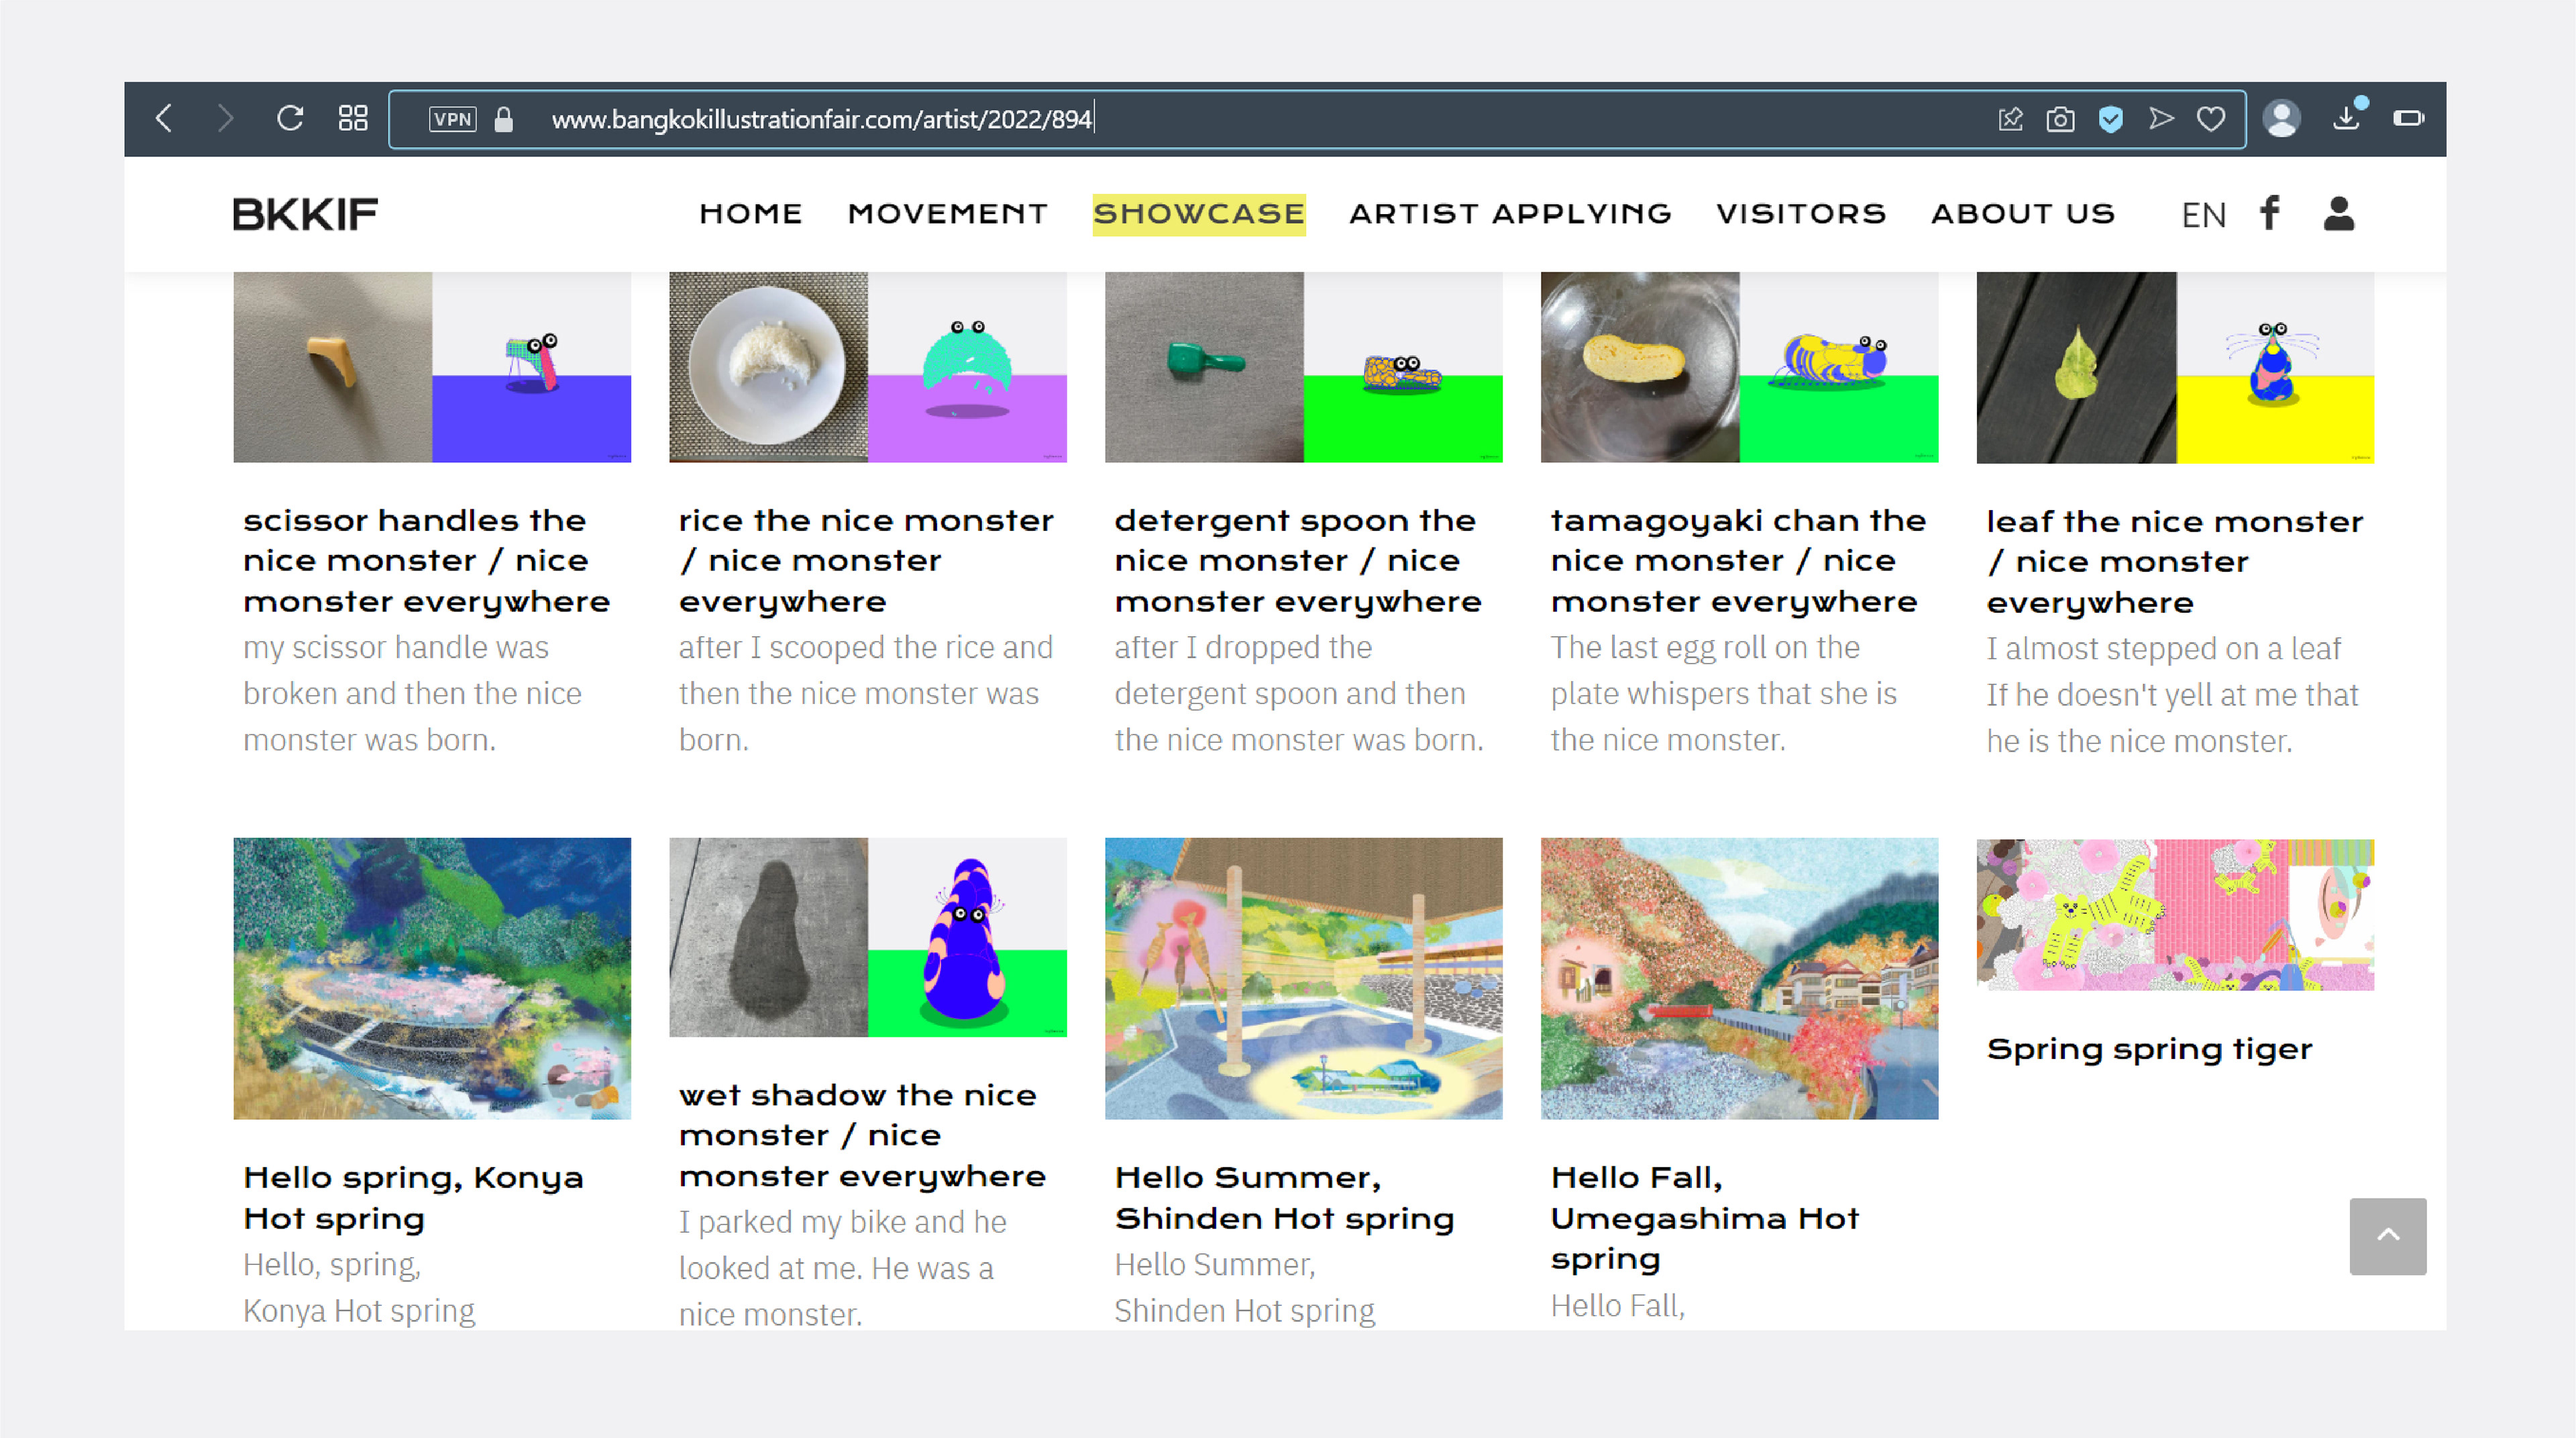
Task: Click the battery saver icon
Action: click(2409, 119)
